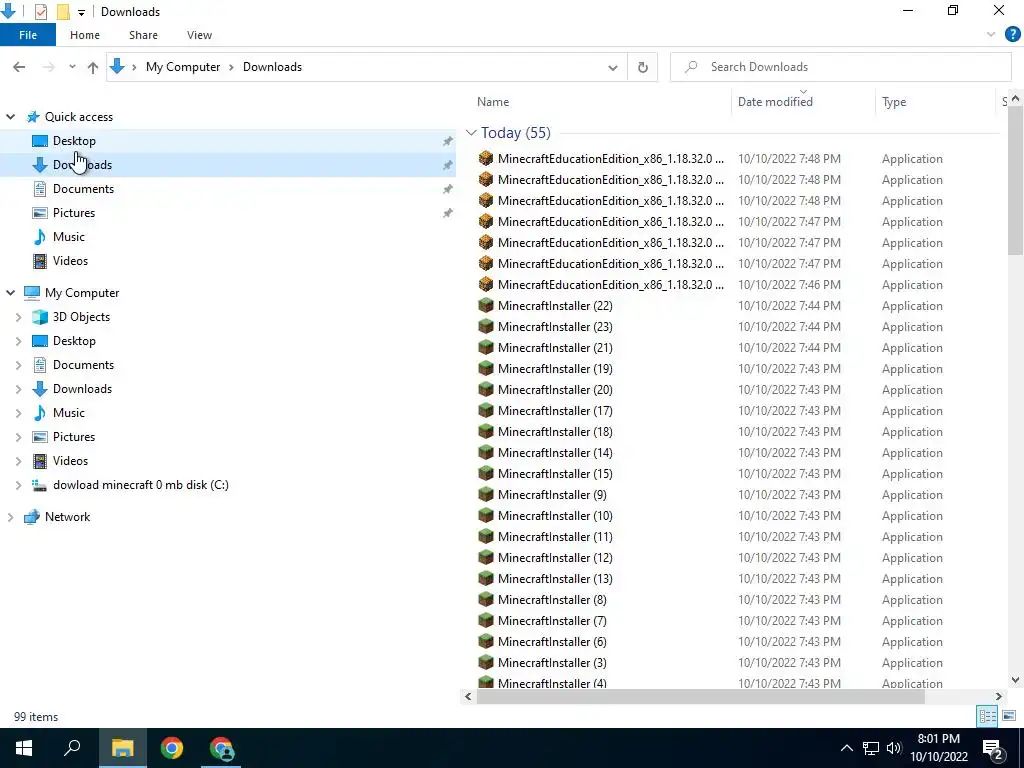
Task: Collapse the My Computer tree node
Action: (x=10, y=293)
